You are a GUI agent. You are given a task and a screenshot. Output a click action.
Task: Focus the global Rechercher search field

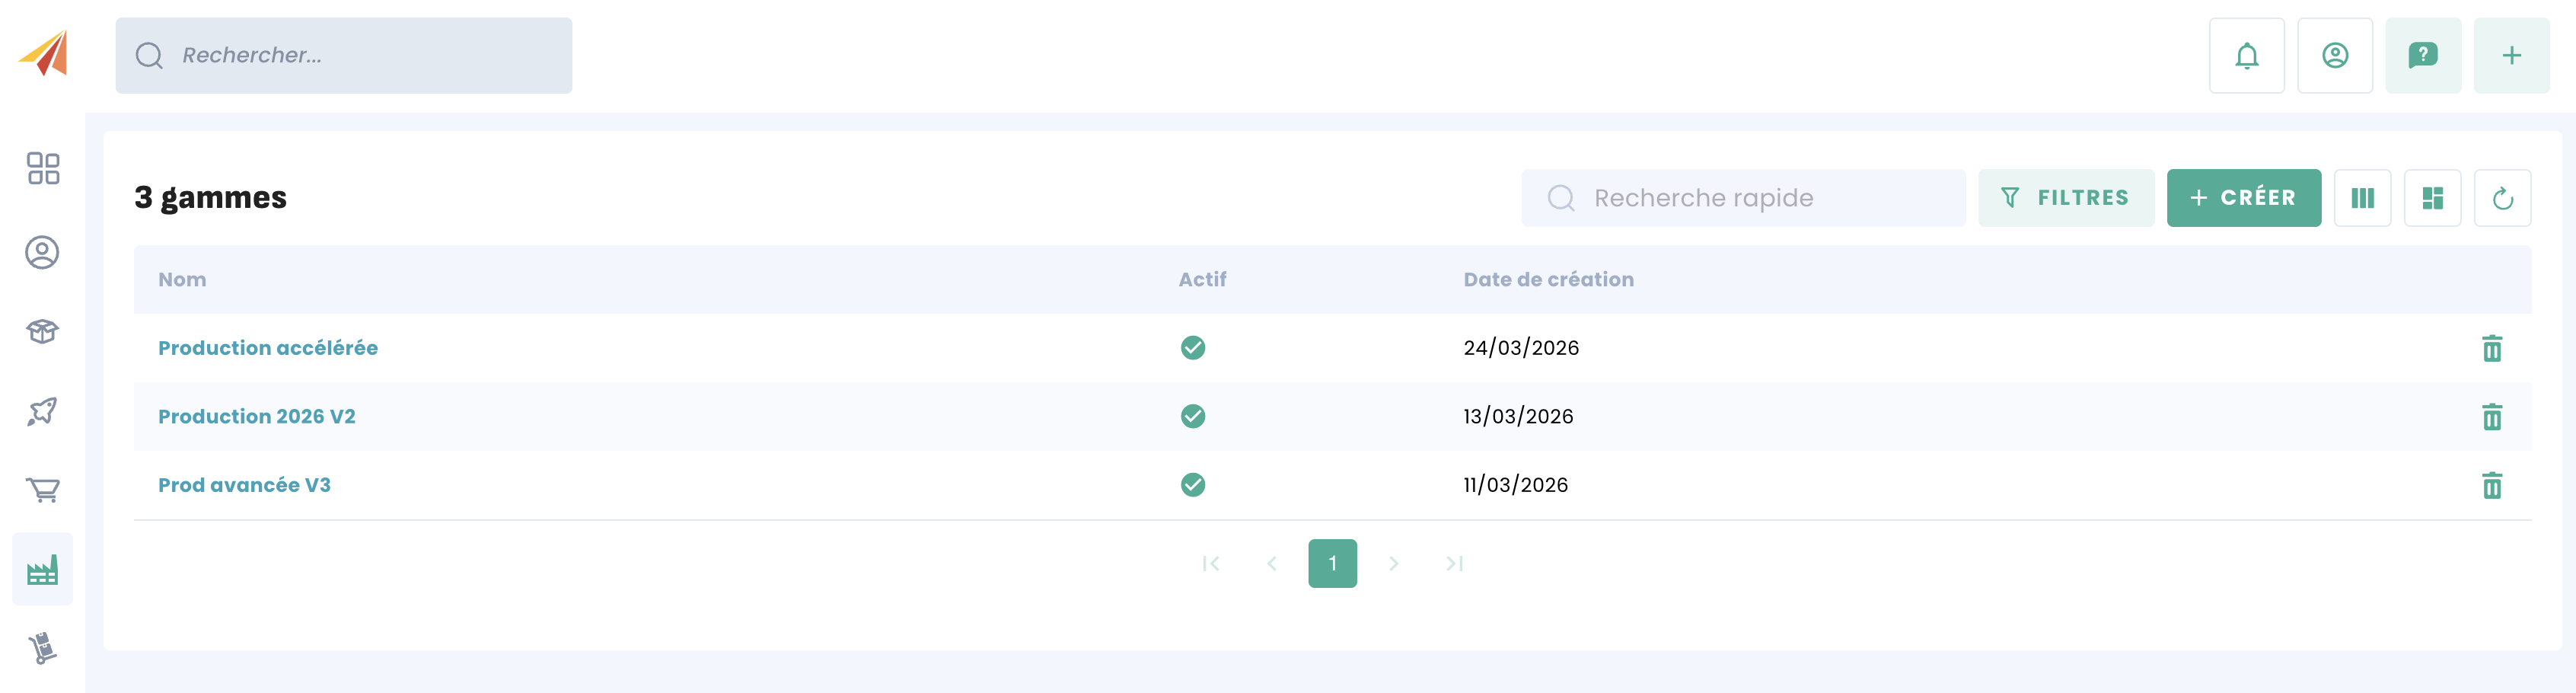pyautogui.click(x=344, y=55)
